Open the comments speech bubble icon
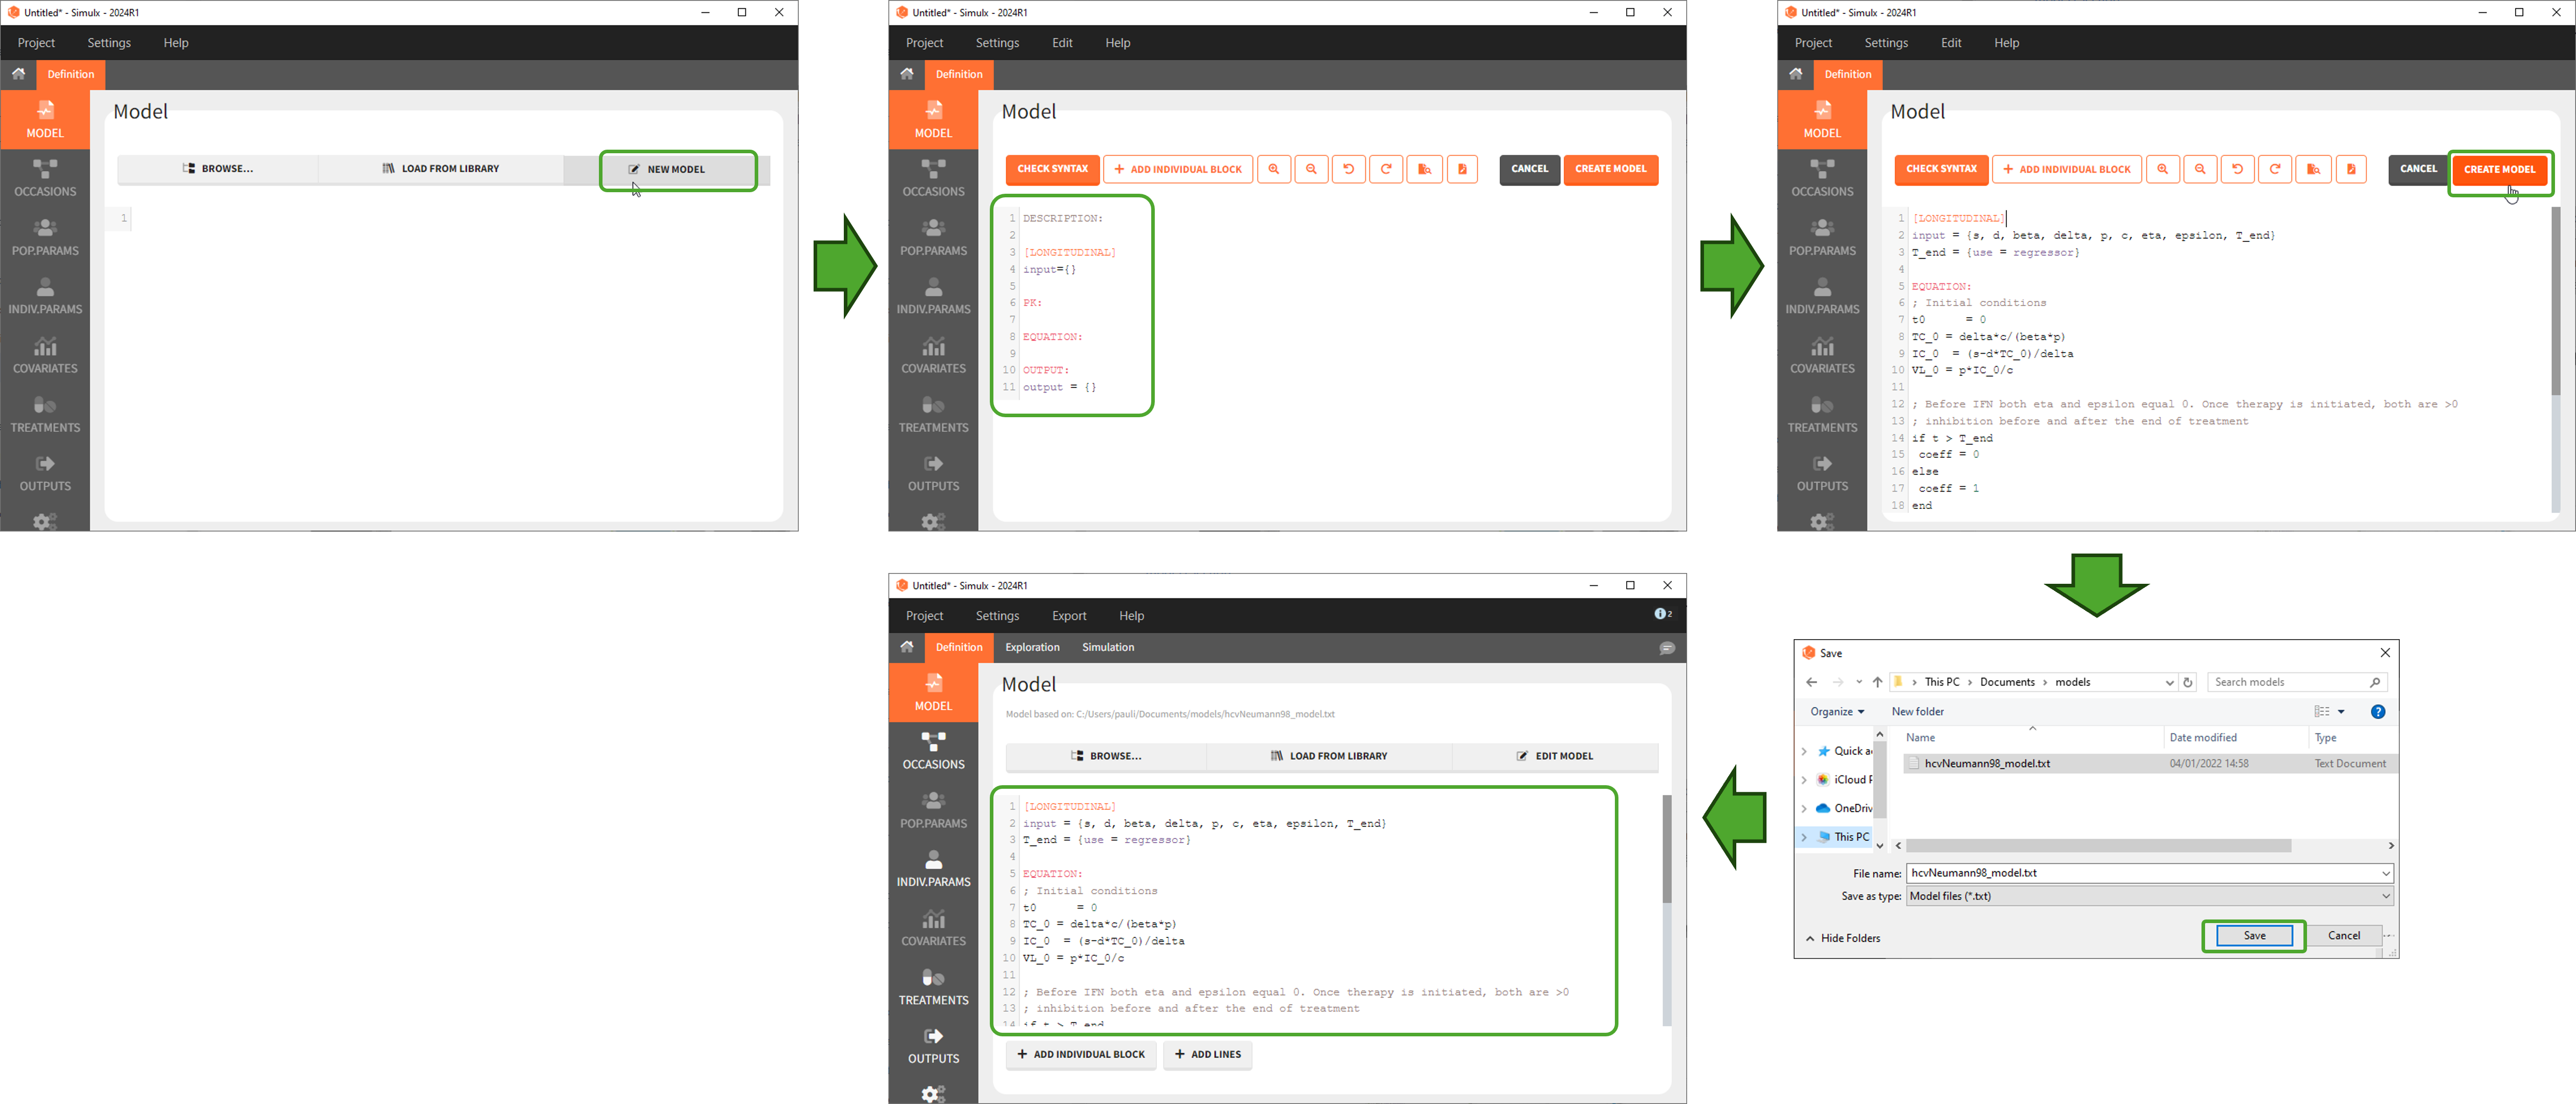2576x1104 pixels. click(x=1667, y=649)
